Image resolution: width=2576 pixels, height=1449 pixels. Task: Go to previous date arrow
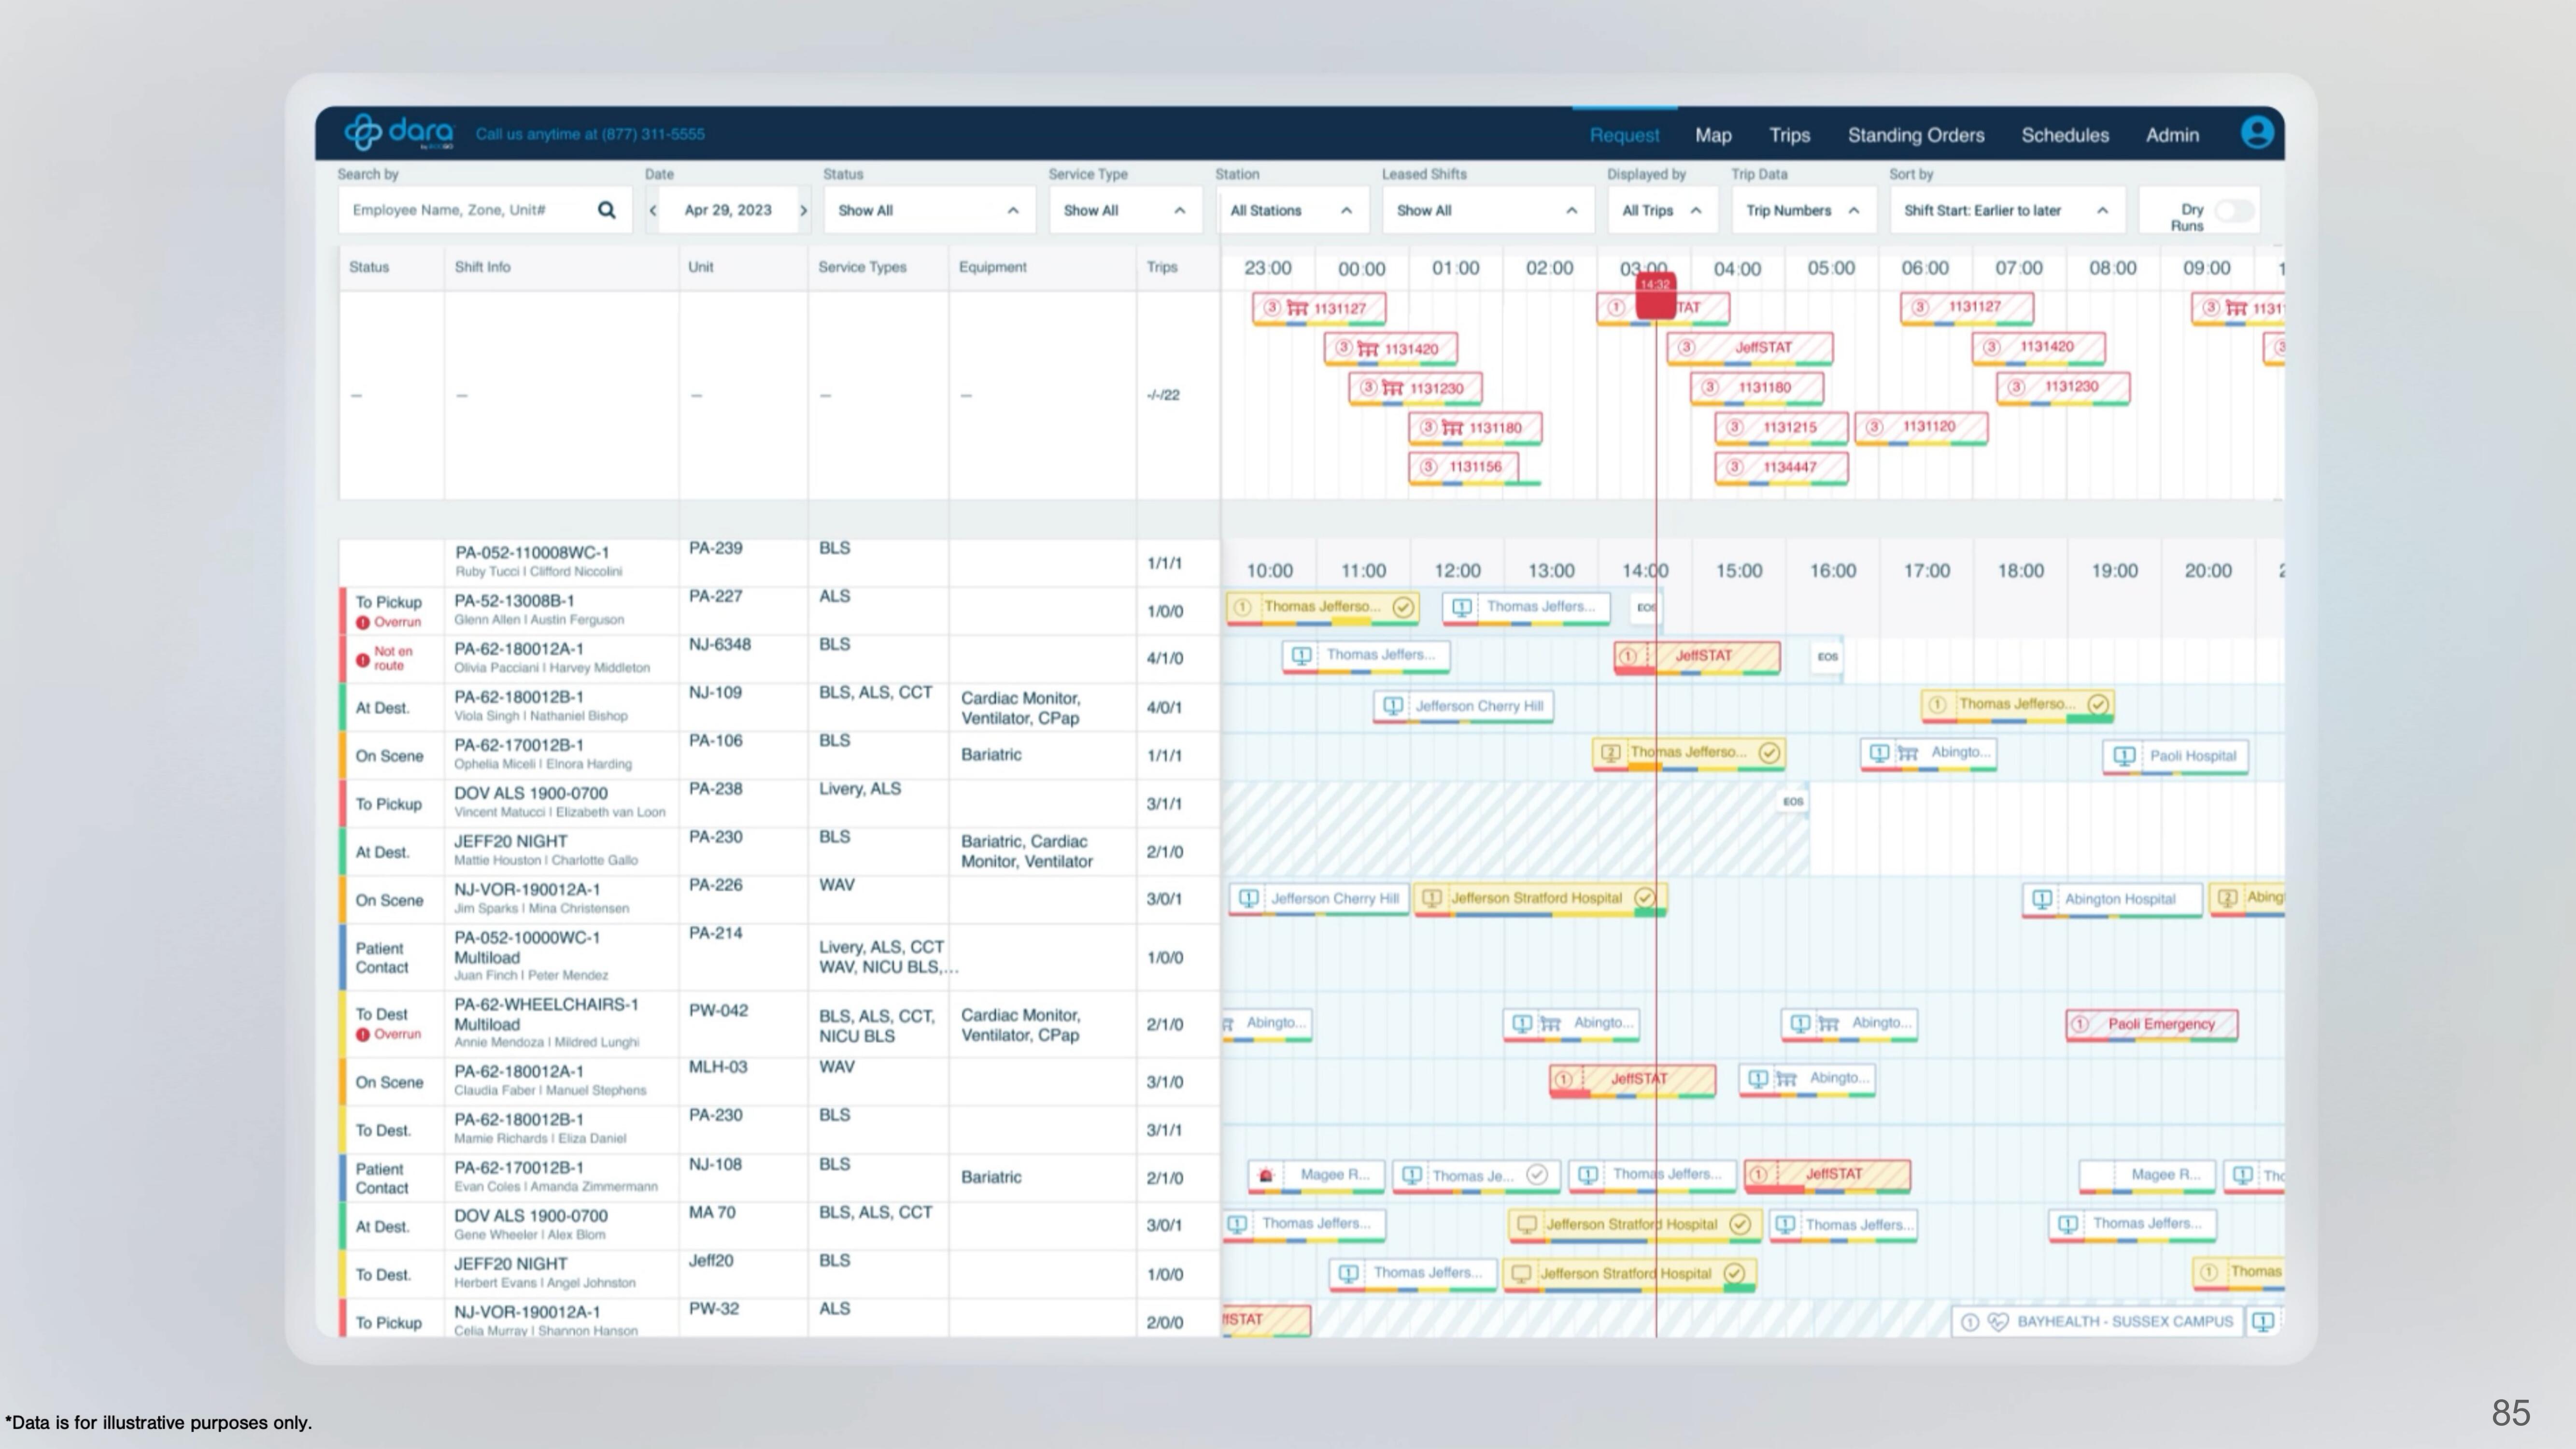(653, 210)
